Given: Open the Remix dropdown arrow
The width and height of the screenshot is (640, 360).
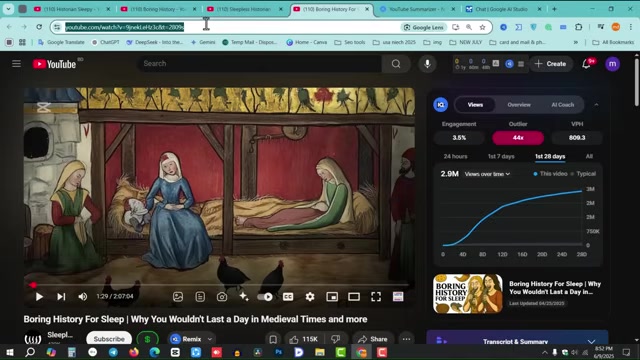Looking at the screenshot, I should click(x=210, y=339).
